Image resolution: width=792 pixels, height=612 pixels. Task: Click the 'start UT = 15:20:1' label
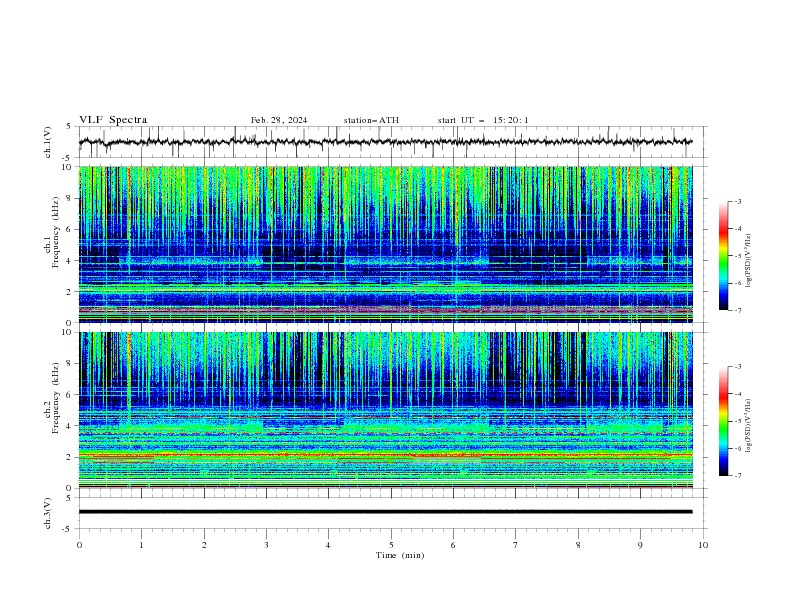point(483,120)
